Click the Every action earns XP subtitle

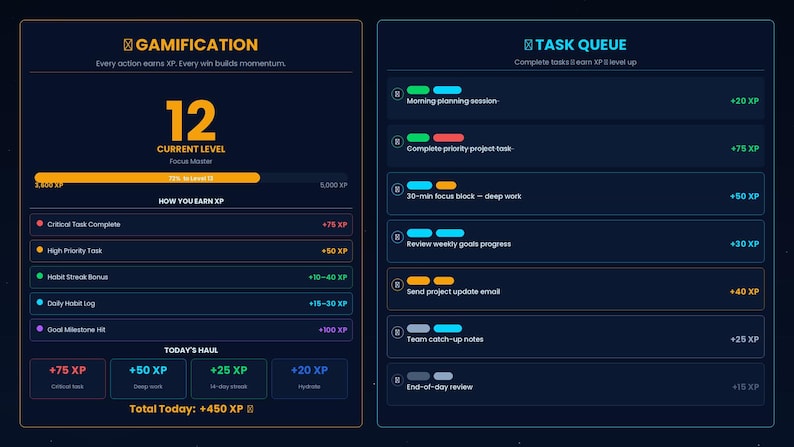pos(191,63)
